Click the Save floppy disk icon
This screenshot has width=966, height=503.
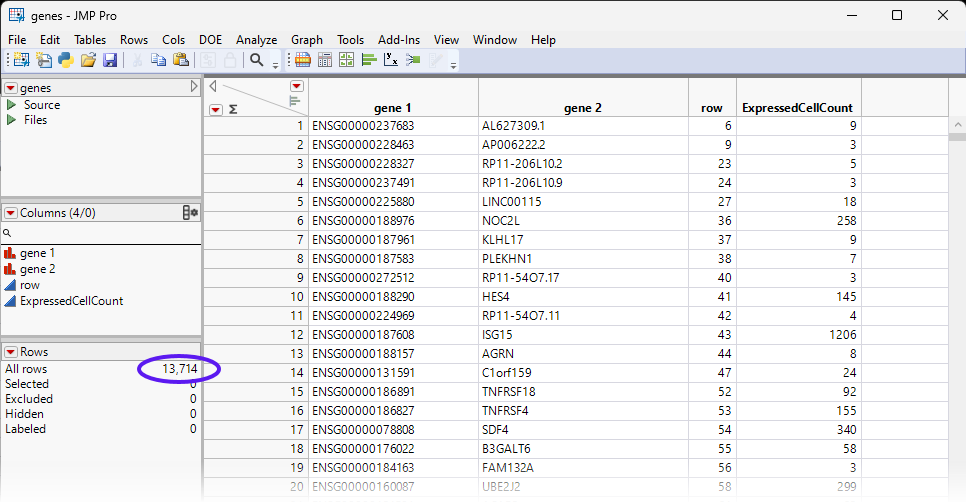click(110, 60)
